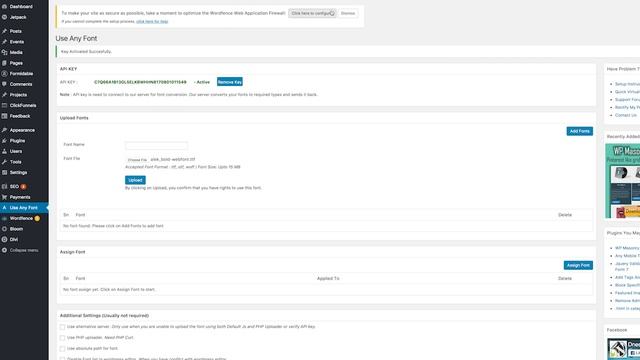Enable the Use alternative server checkbox
The width and height of the screenshot is (640, 360).
pos(62,327)
